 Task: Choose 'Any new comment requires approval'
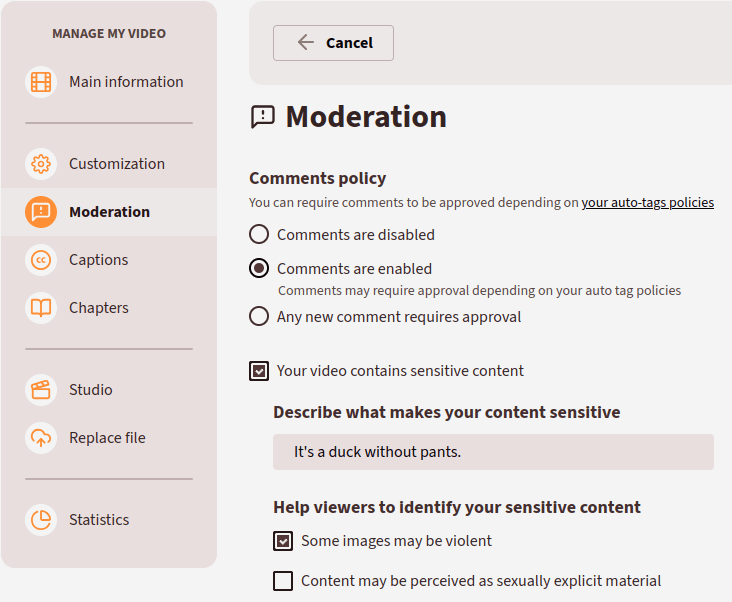click(x=259, y=317)
